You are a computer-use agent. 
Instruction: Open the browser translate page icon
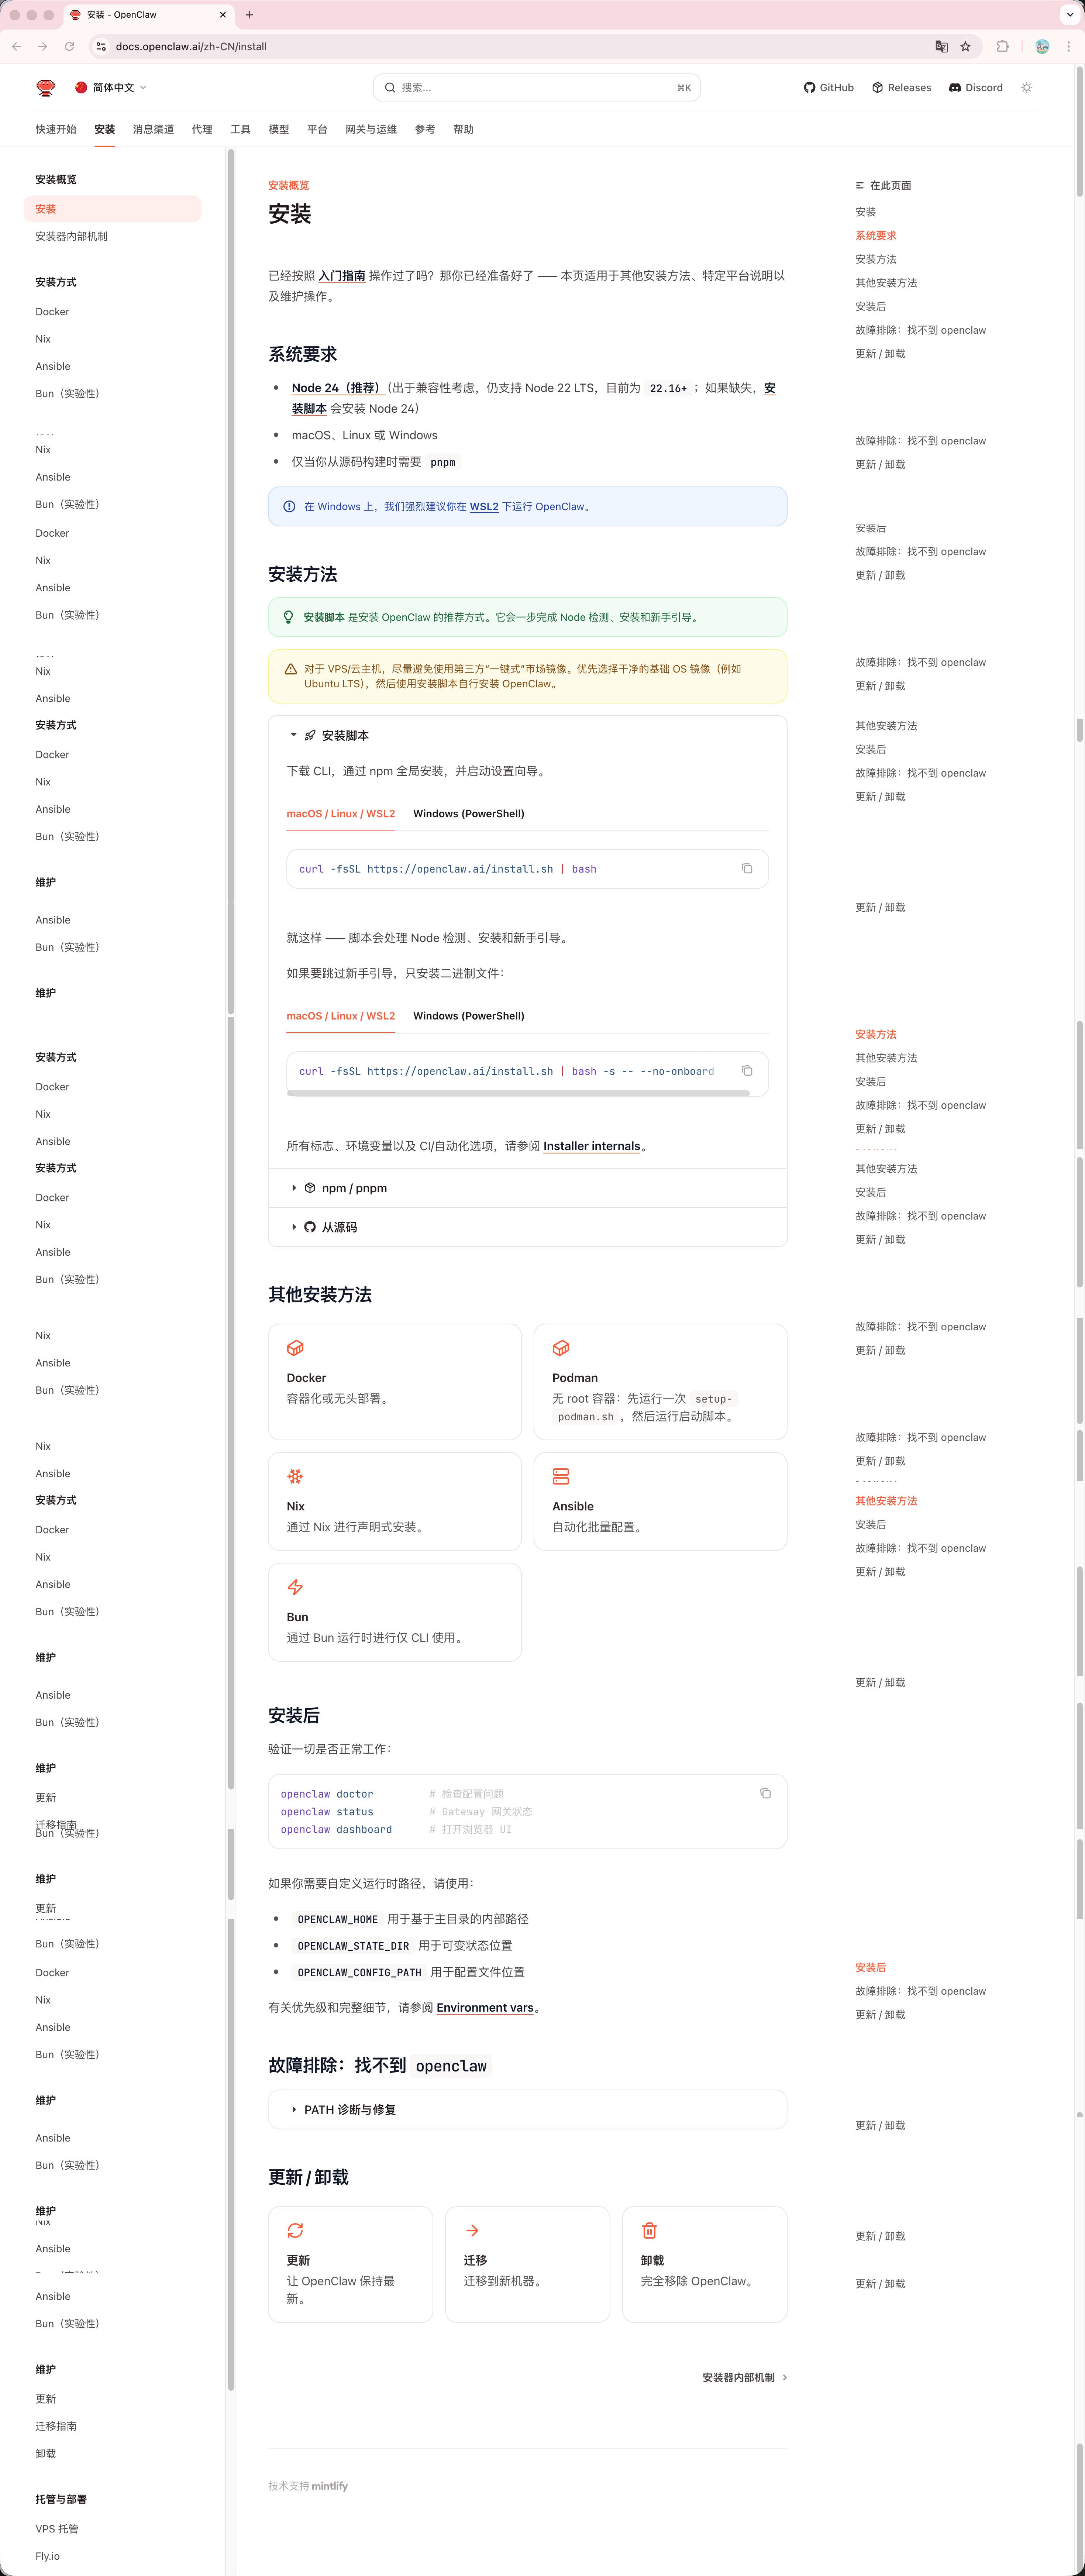[x=941, y=46]
